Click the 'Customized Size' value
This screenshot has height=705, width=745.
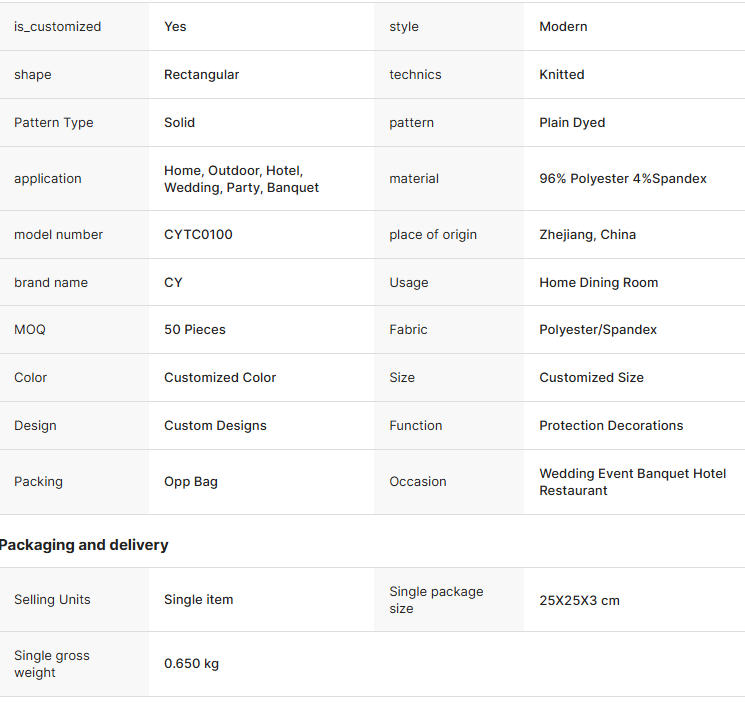591,378
